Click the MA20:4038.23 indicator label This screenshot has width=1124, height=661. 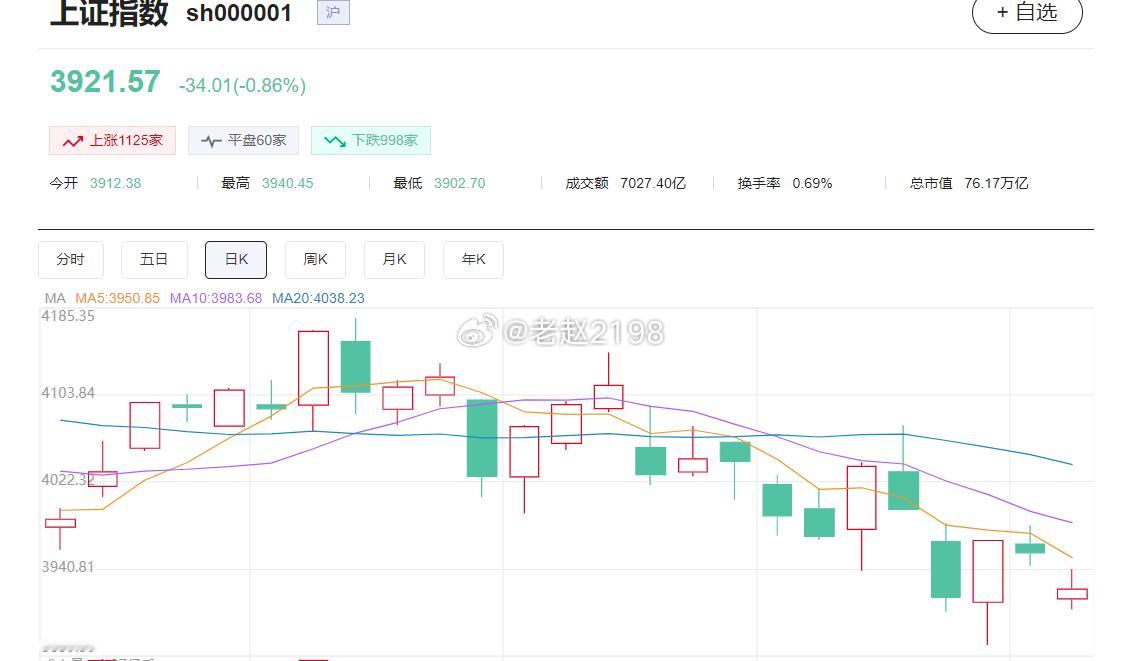point(318,298)
